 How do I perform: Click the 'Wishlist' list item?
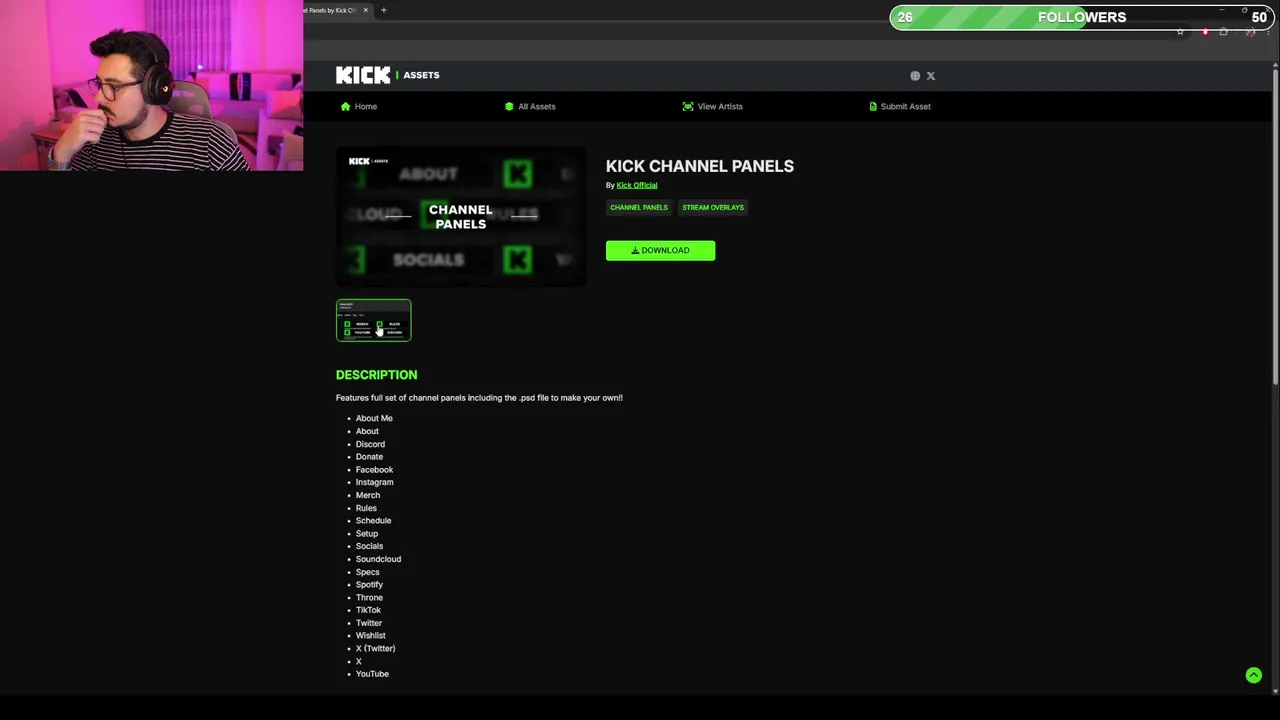click(370, 636)
